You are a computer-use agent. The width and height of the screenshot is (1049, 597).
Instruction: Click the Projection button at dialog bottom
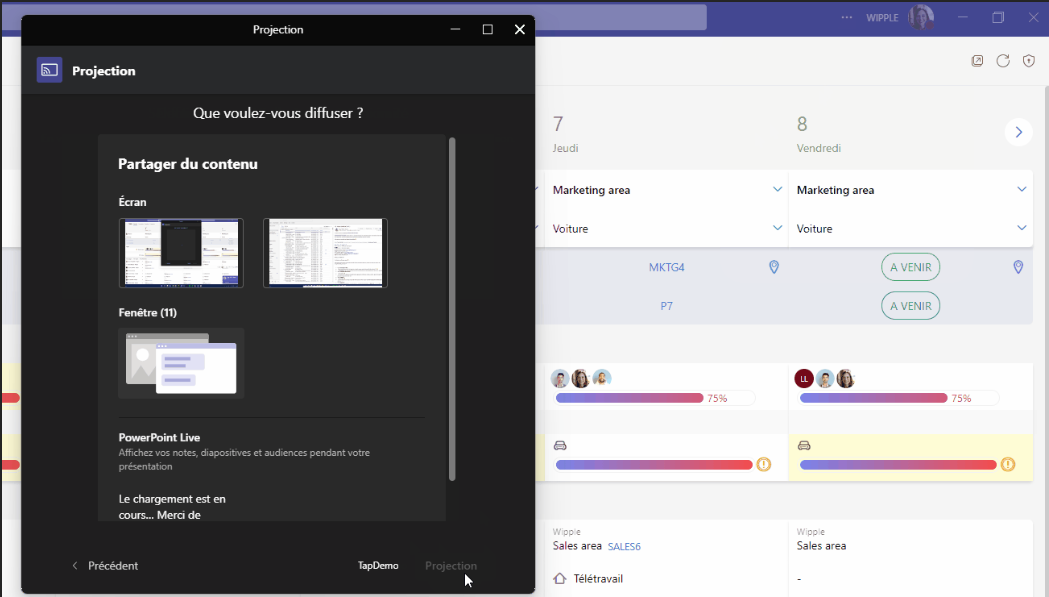coord(451,566)
